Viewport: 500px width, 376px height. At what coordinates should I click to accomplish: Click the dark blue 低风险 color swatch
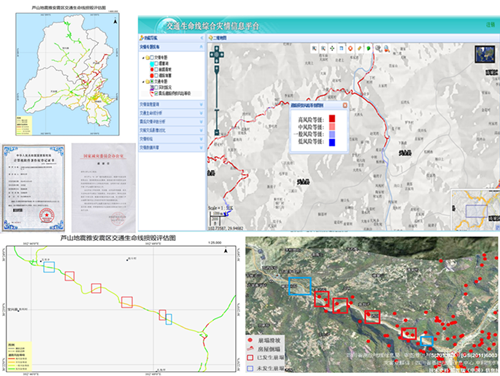[x=332, y=142]
